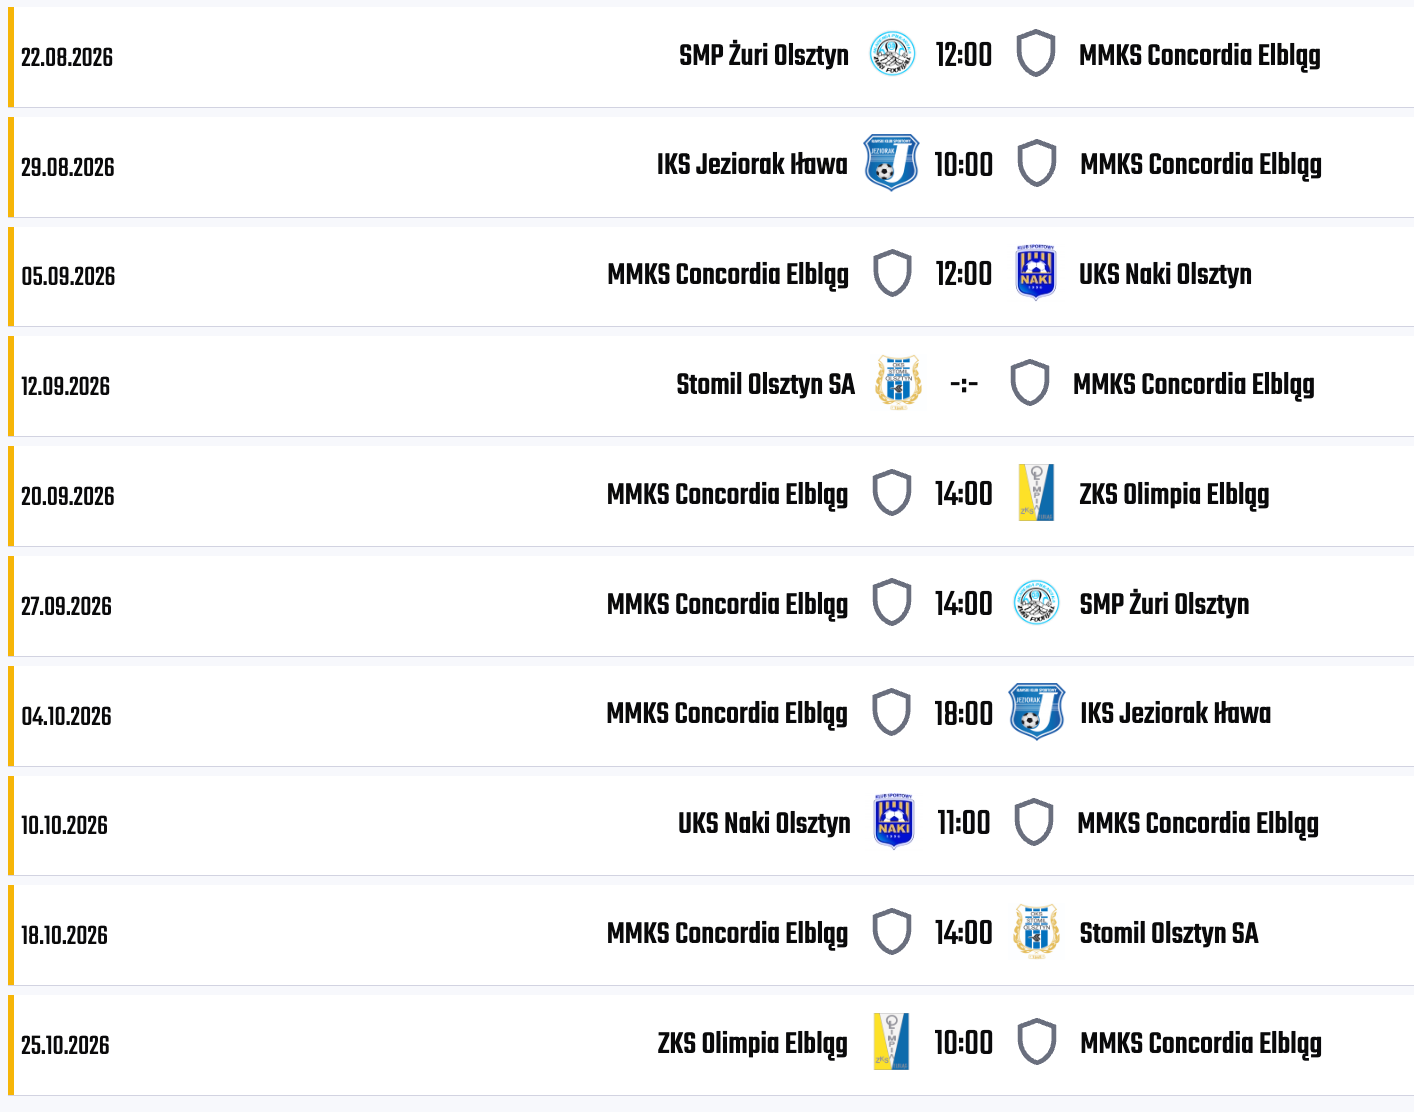The width and height of the screenshot is (1414, 1112).
Task: Click Stomil Olsztyn SA crest in 18.10.2026 match
Action: pos(1036,932)
